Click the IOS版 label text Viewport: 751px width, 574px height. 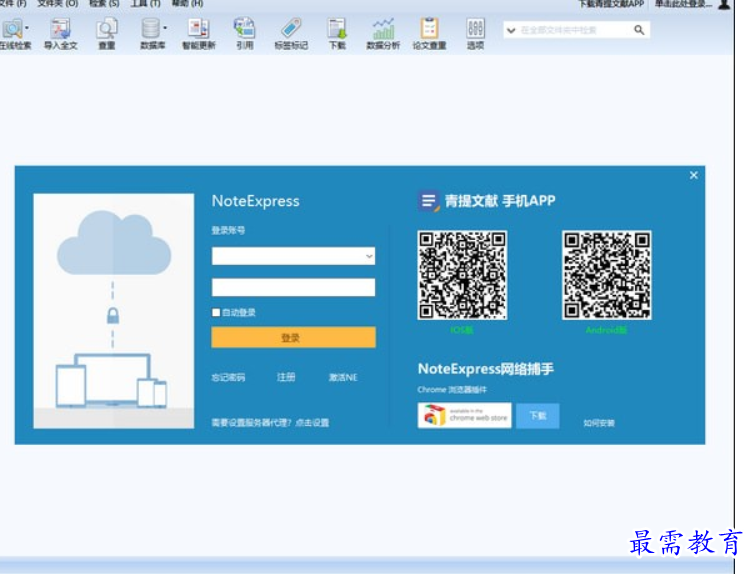(462, 330)
